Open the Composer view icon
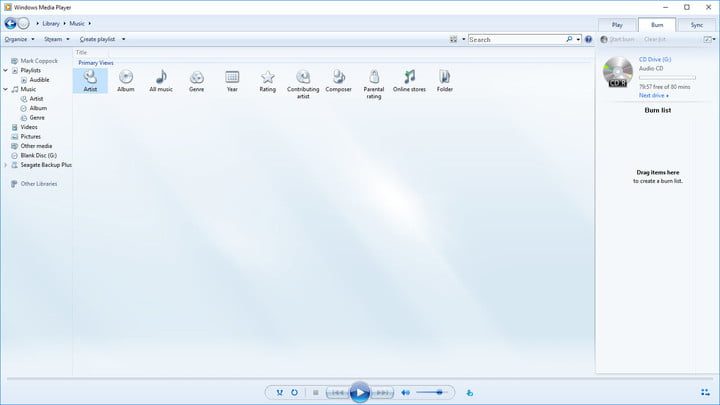 click(x=339, y=78)
